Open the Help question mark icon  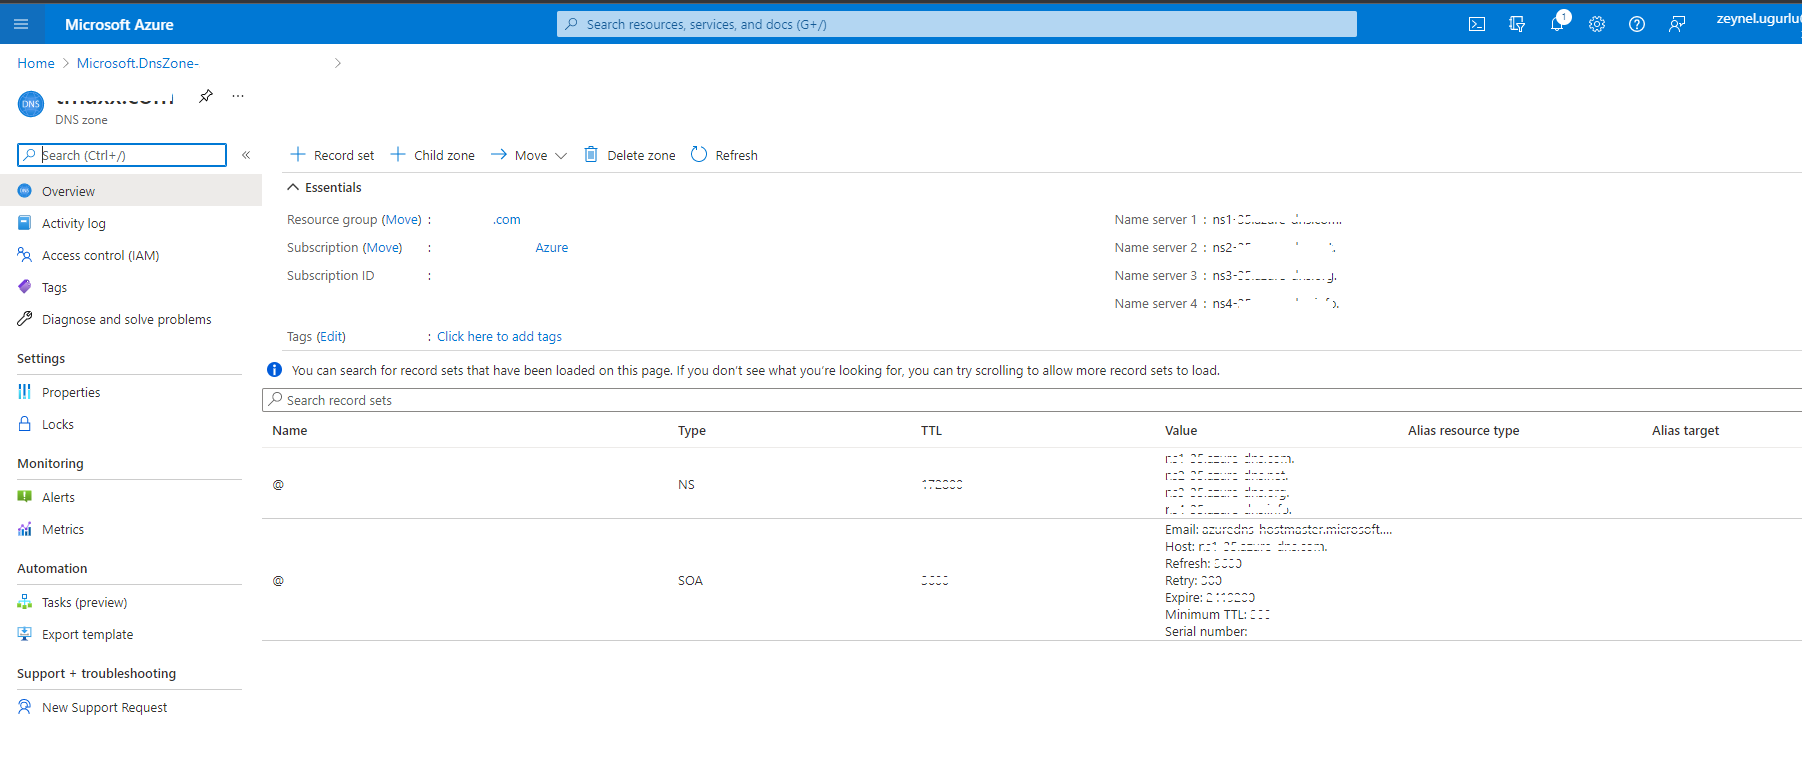[1637, 24]
